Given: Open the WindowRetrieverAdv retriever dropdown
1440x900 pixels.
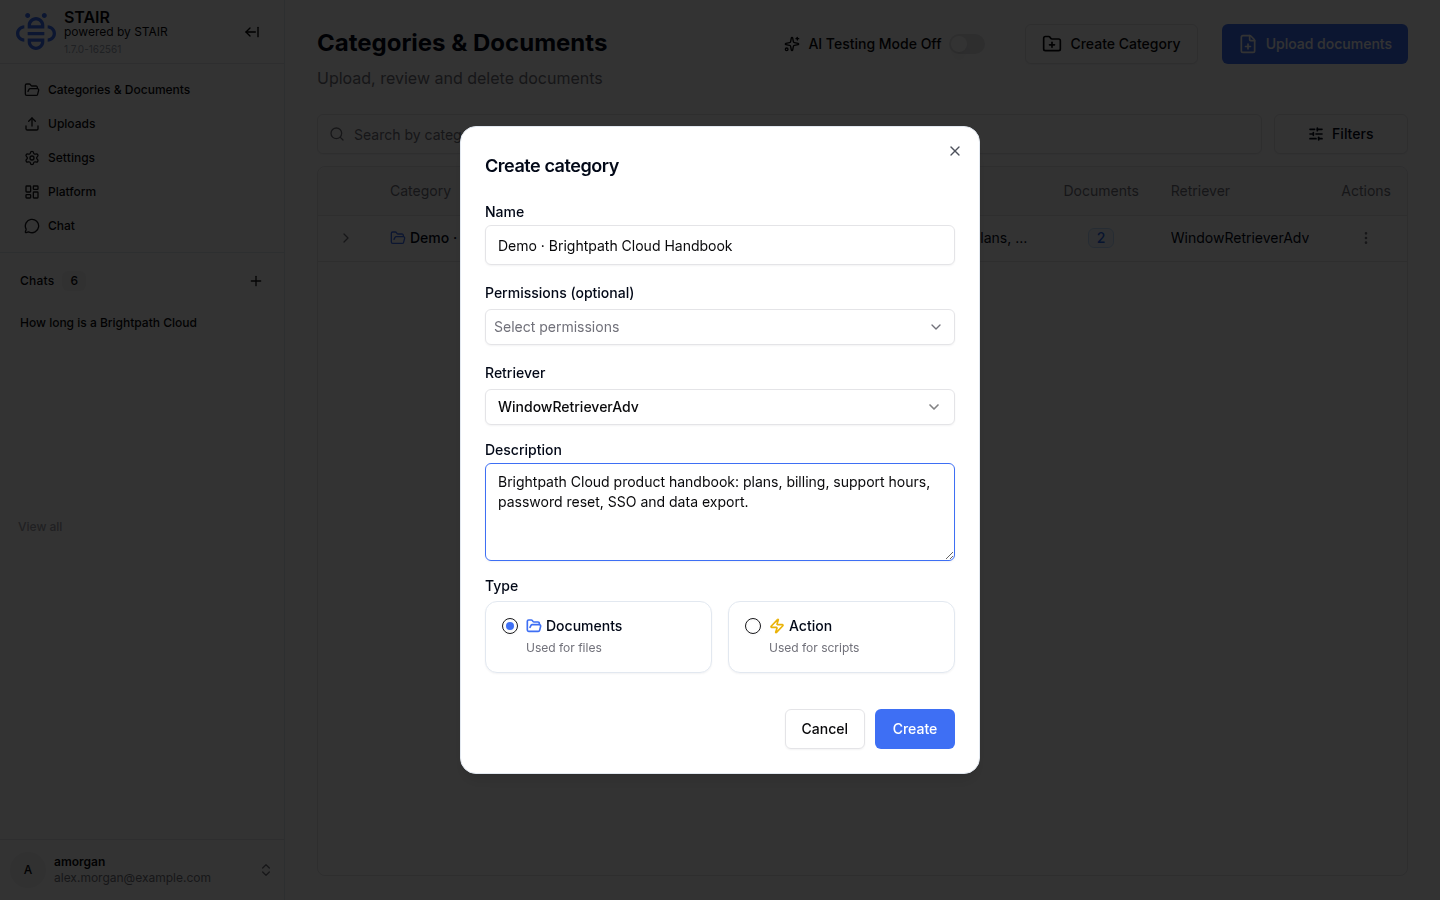Looking at the screenshot, I should [x=720, y=407].
